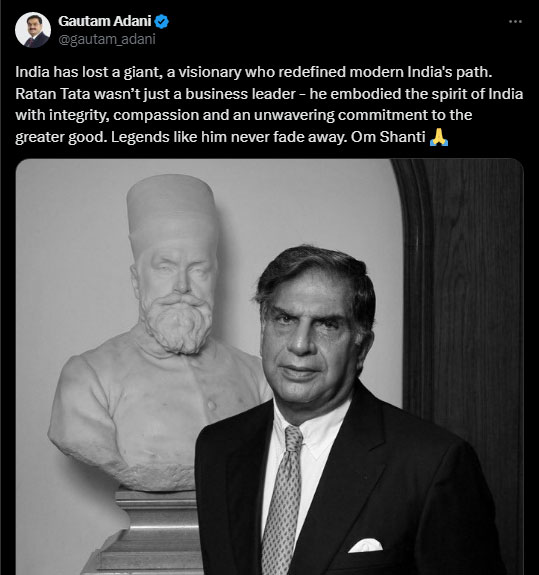The height and width of the screenshot is (575, 539).
Task: Open Gautam Adani's profile avatar
Action: click(x=33, y=30)
